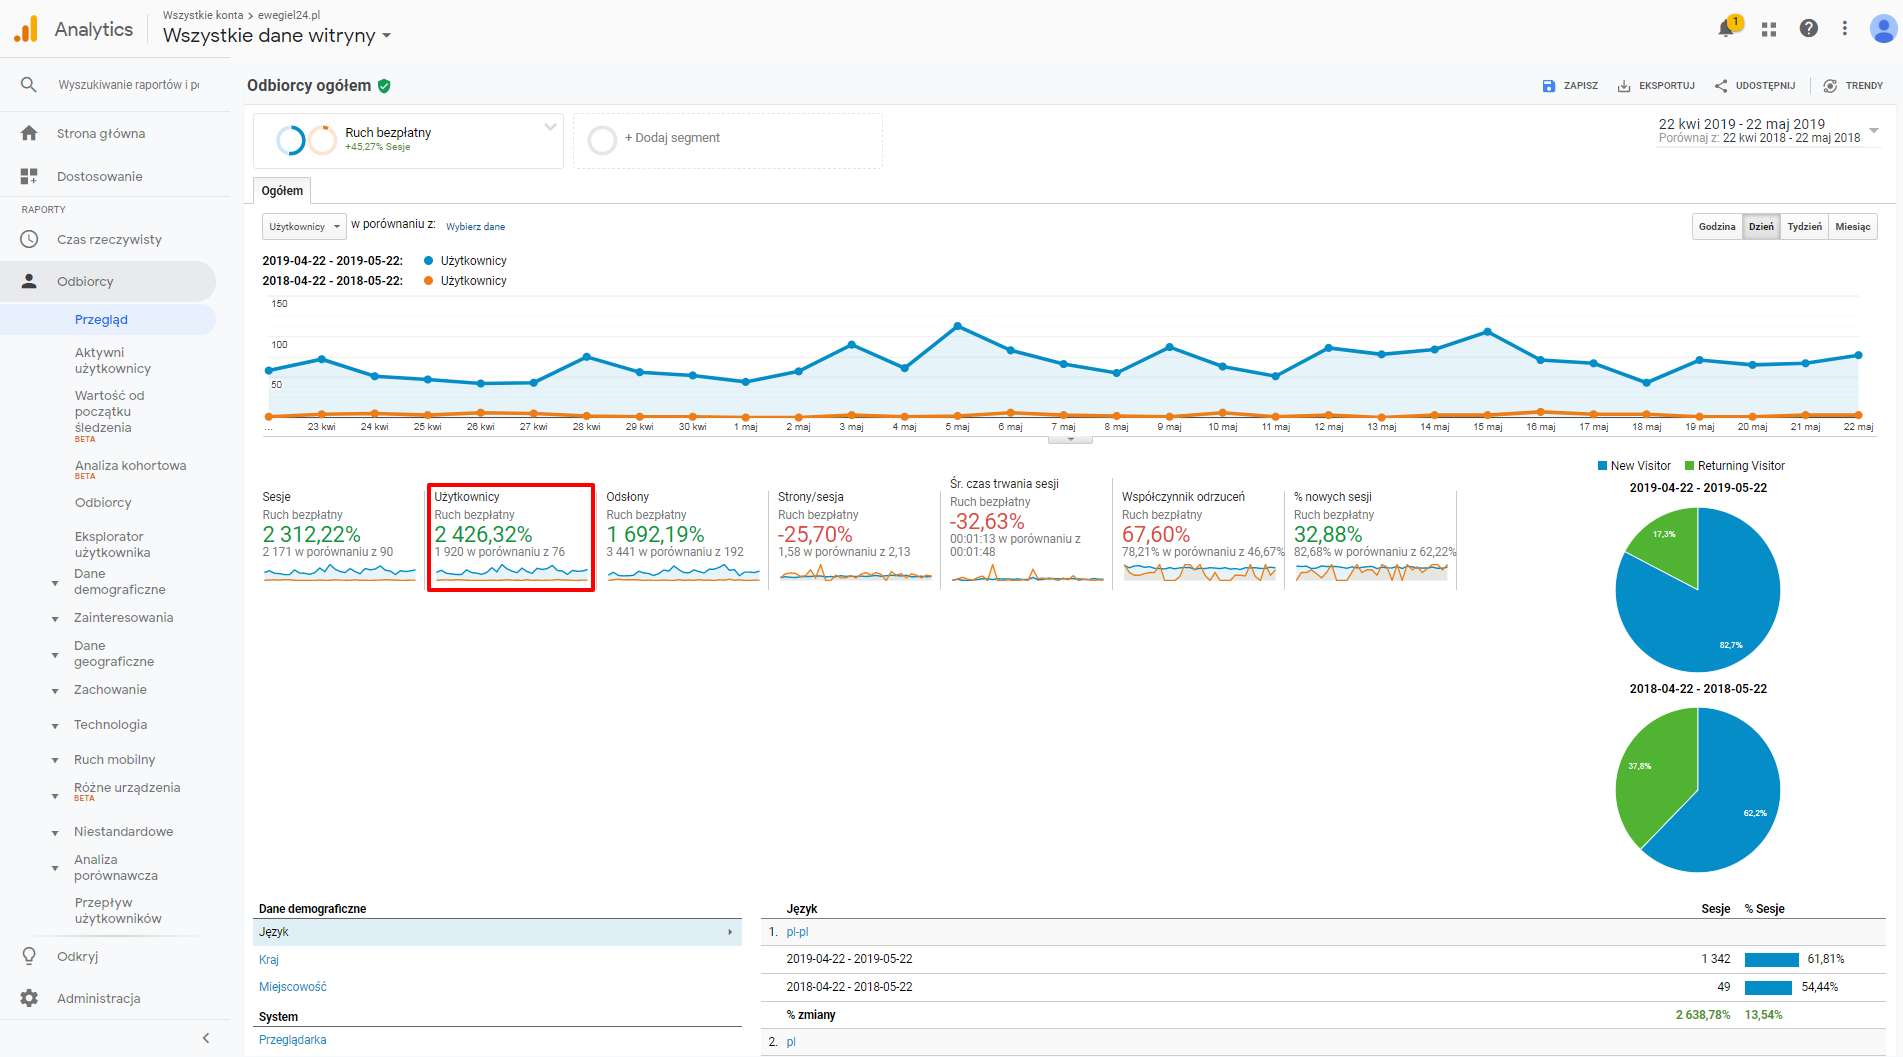Expand Niestandardowe in sidebar
1903x1057 pixels.
pos(55,832)
